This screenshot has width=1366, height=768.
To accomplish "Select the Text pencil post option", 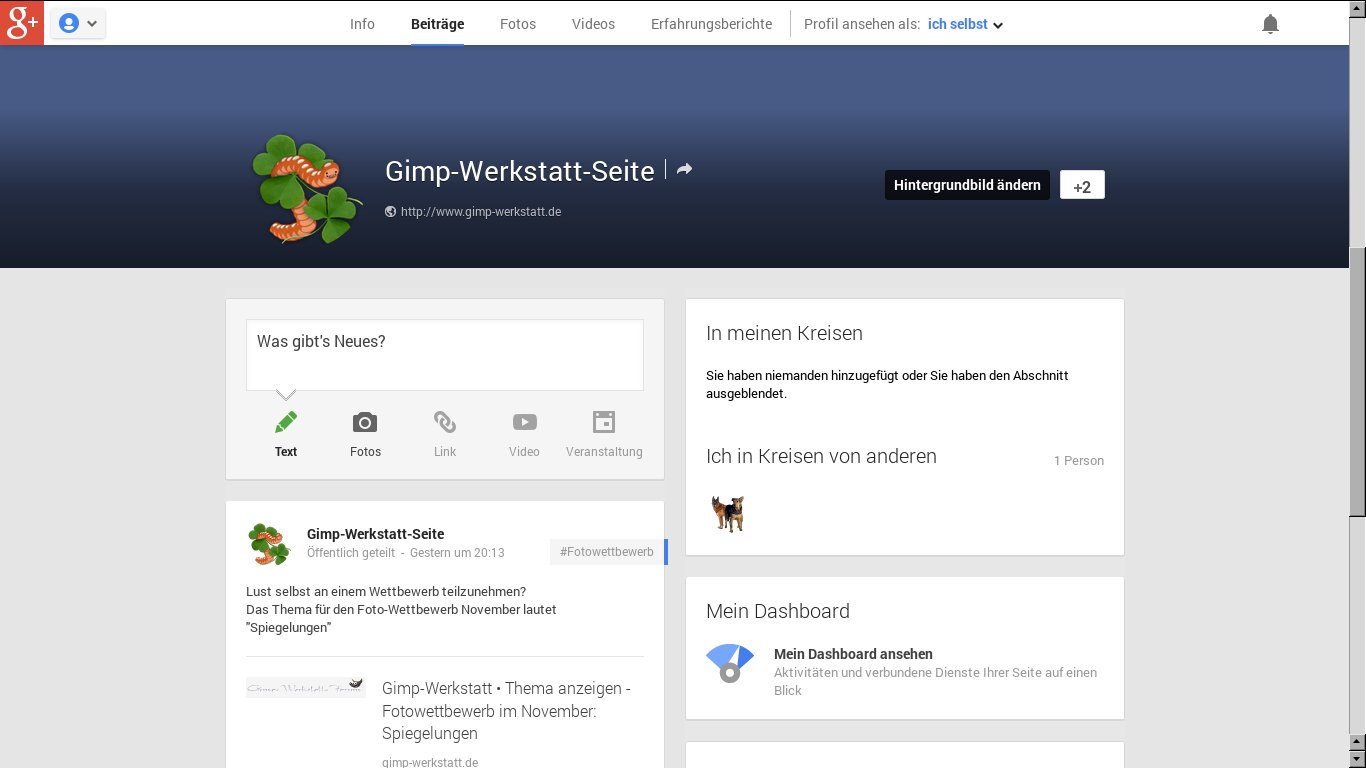I will (x=286, y=434).
